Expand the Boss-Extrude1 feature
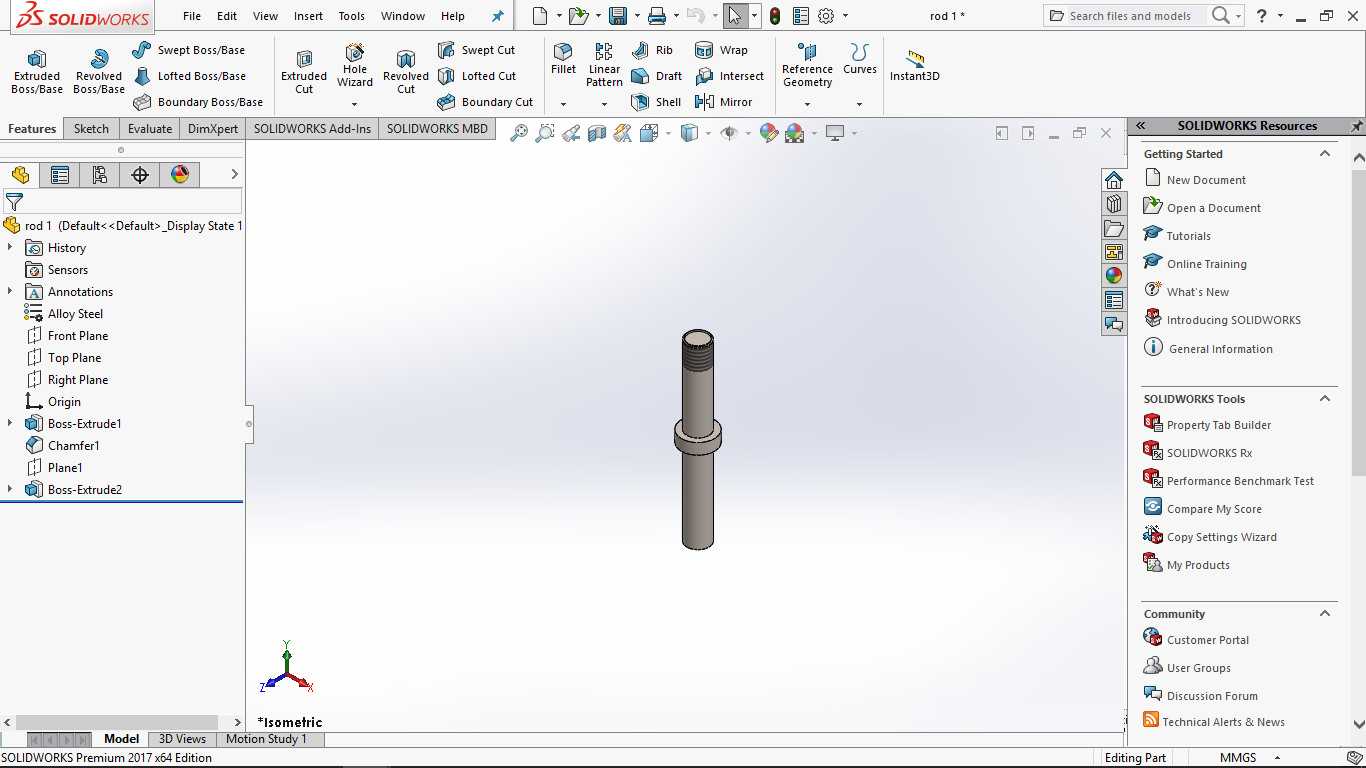The image size is (1366, 768). tap(10, 424)
